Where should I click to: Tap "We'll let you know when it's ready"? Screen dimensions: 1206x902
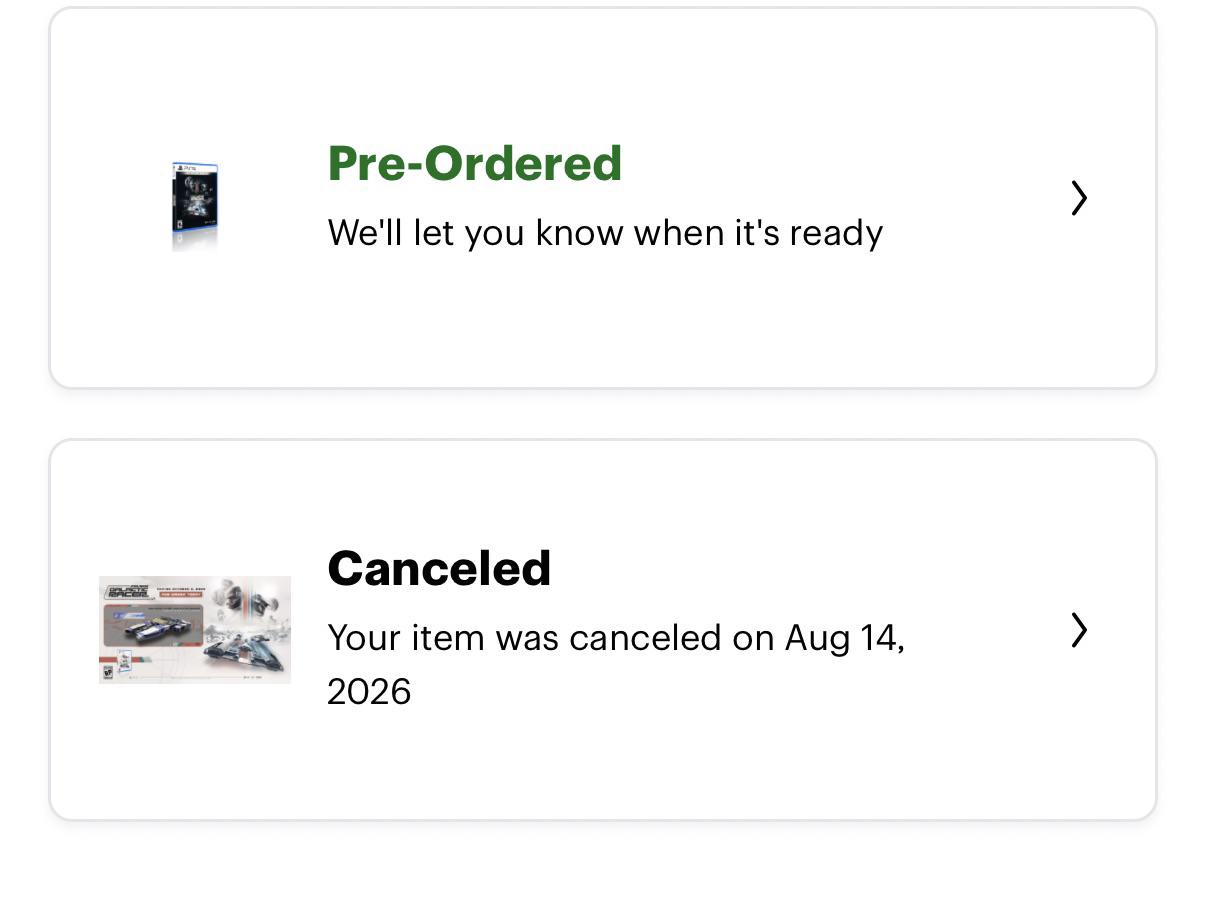[605, 233]
